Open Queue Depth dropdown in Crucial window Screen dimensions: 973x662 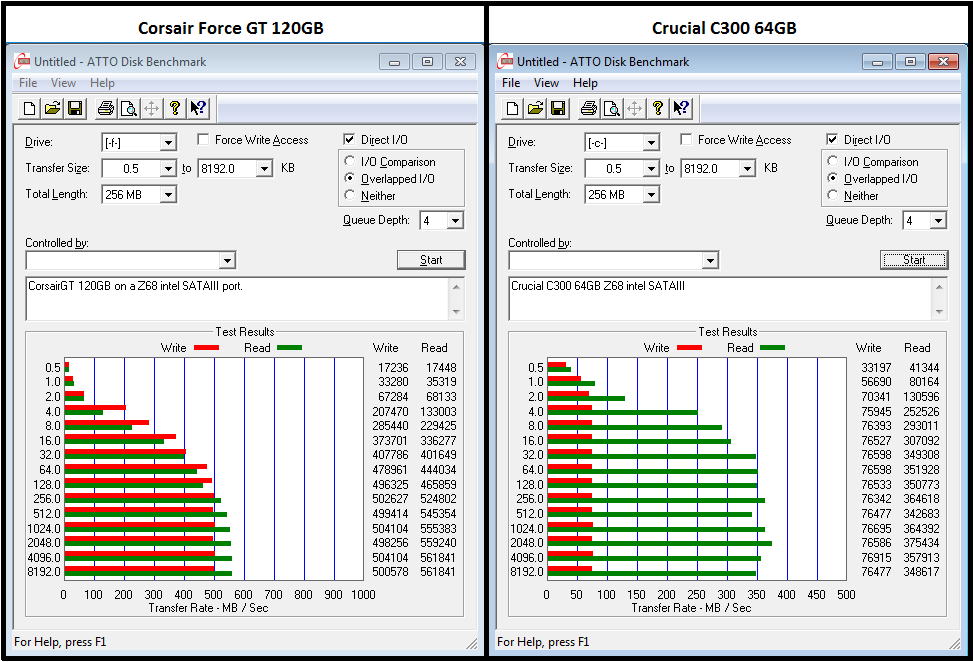(x=938, y=220)
